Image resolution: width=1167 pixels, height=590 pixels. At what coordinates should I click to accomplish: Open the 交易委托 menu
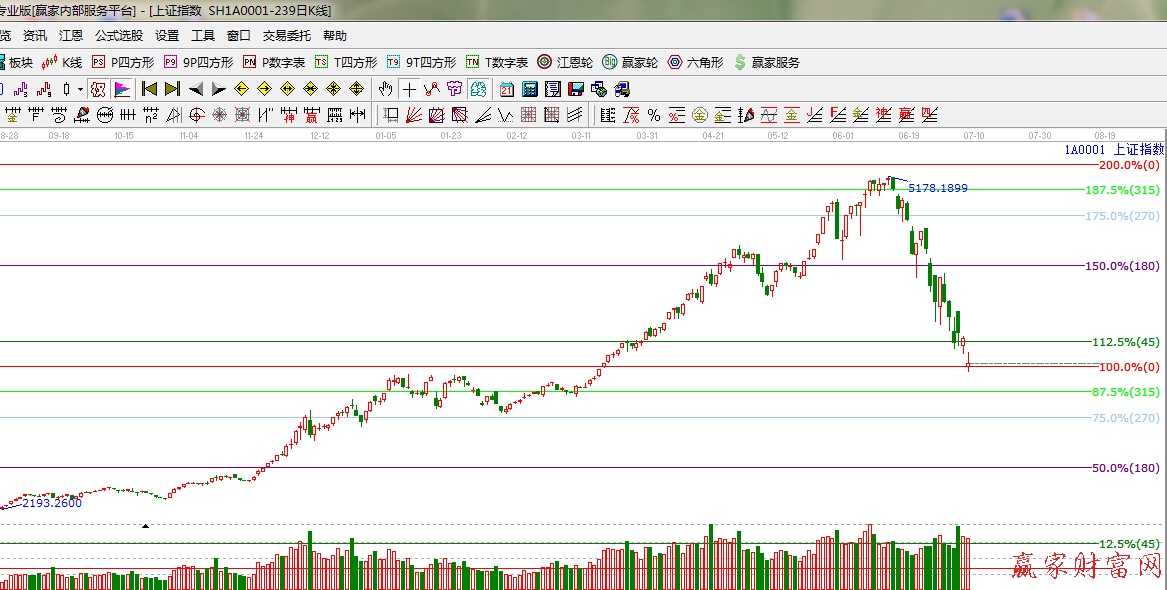pyautogui.click(x=287, y=35)
